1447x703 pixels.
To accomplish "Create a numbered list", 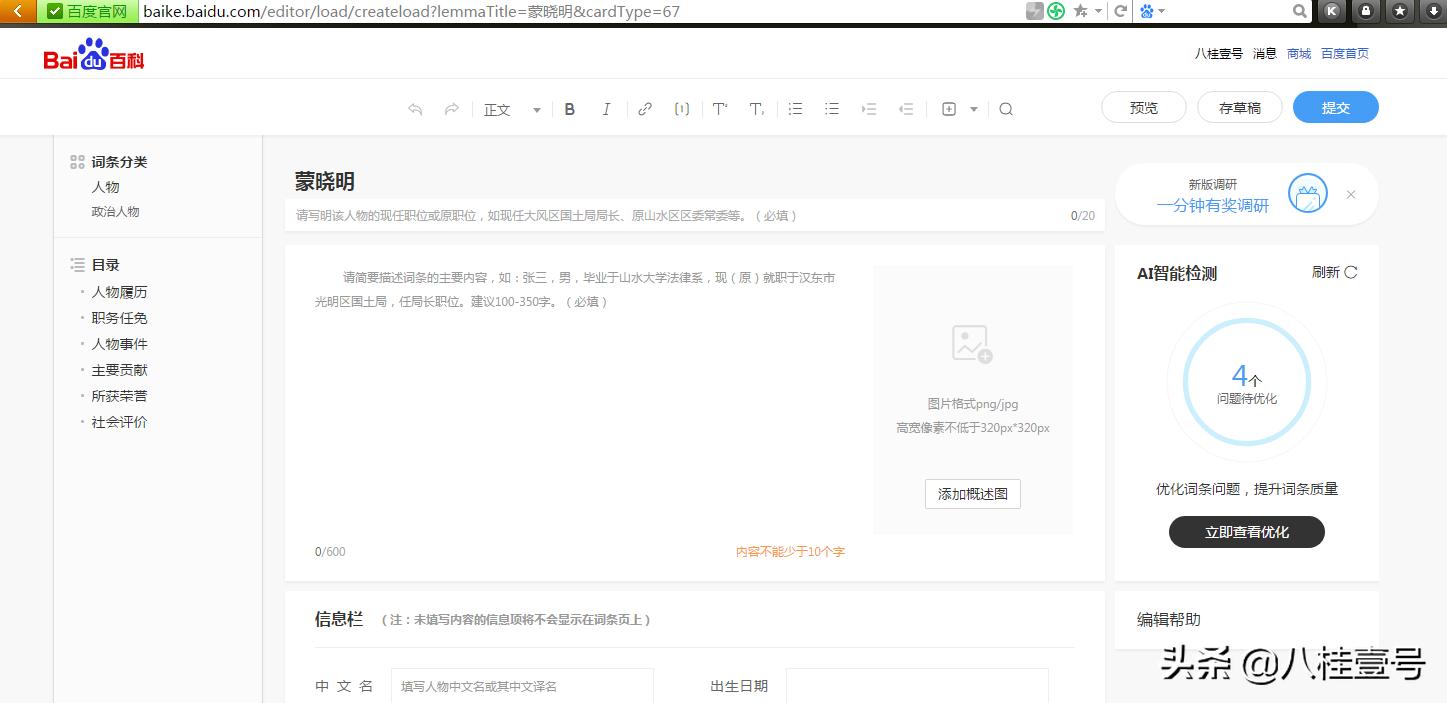I will pyautogui.click(x=794, y=108).
